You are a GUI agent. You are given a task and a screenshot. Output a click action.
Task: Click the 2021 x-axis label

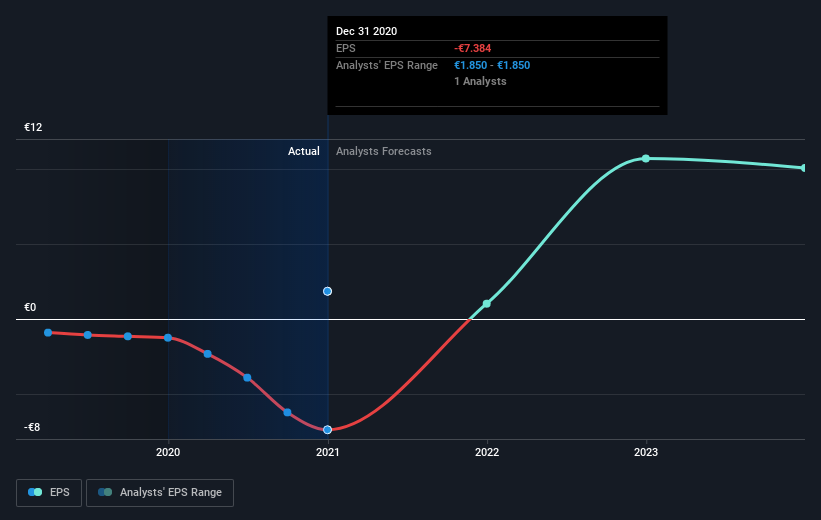point(327,452)
